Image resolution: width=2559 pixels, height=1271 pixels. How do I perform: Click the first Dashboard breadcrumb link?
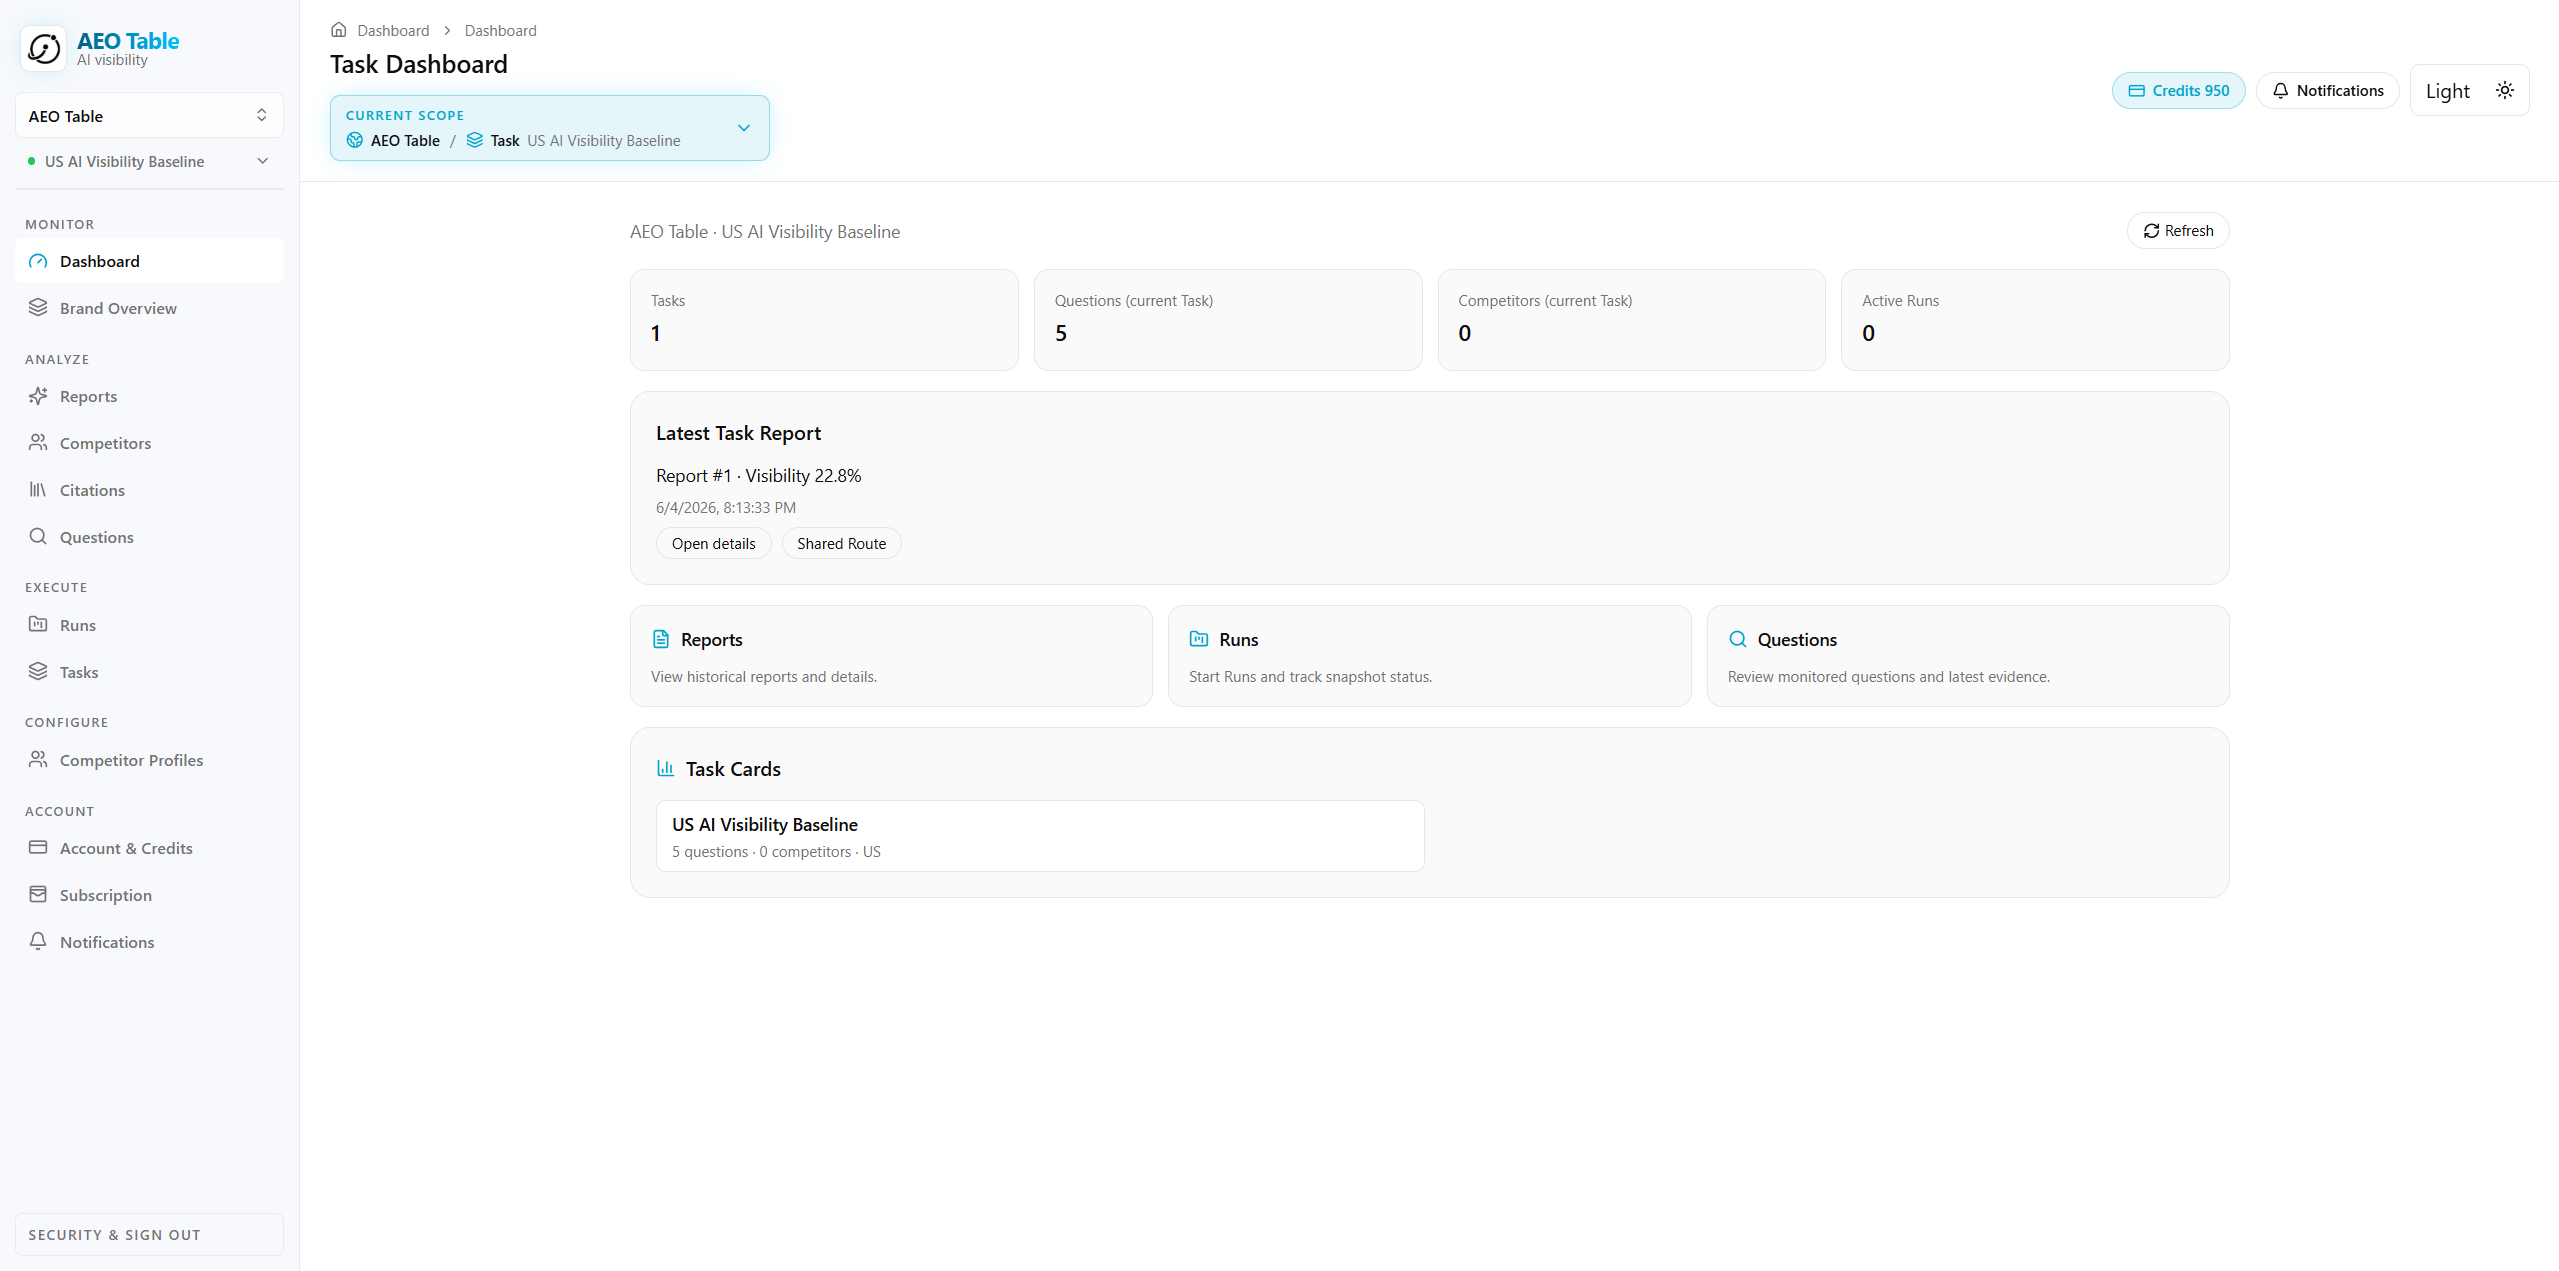(393, 31)
